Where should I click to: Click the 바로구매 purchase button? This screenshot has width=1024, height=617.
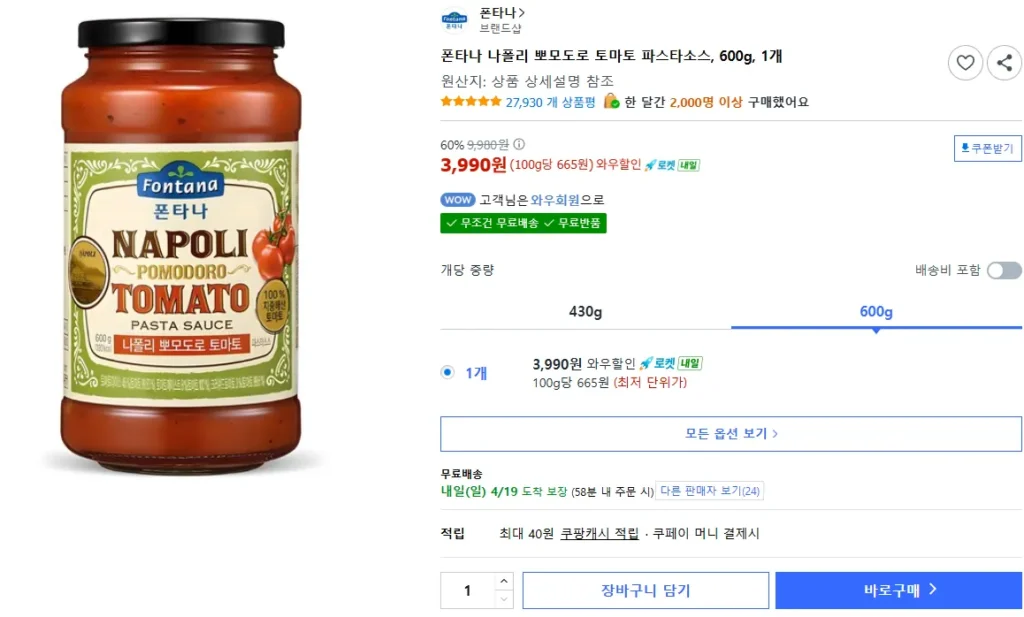pyautogui.click(x=898, y=590)
